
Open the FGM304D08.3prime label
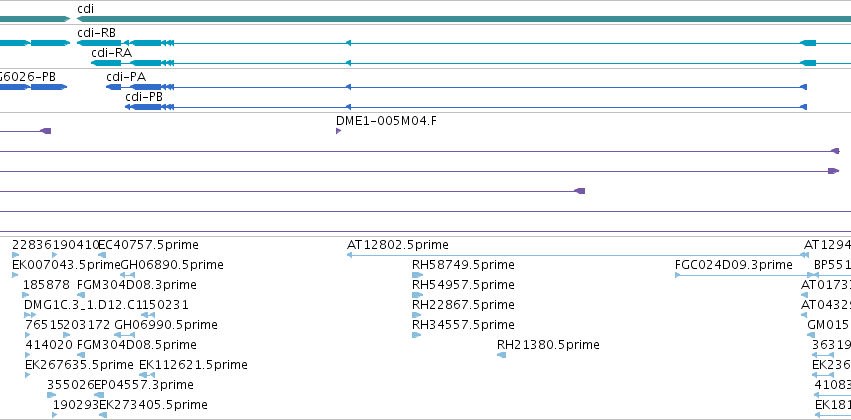coord(137,285)
